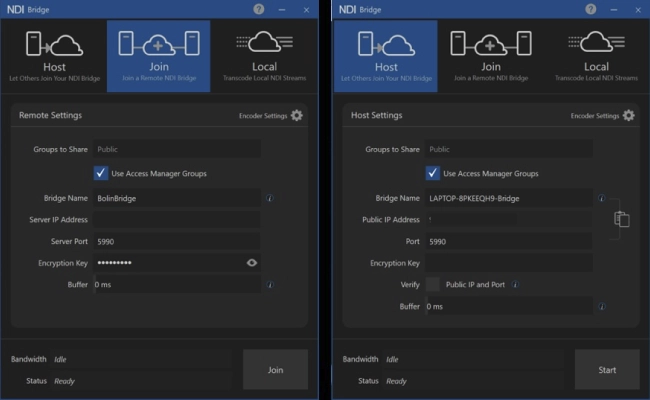Click the Server IP Address field

pyautogui.click(x=176, y=220)
